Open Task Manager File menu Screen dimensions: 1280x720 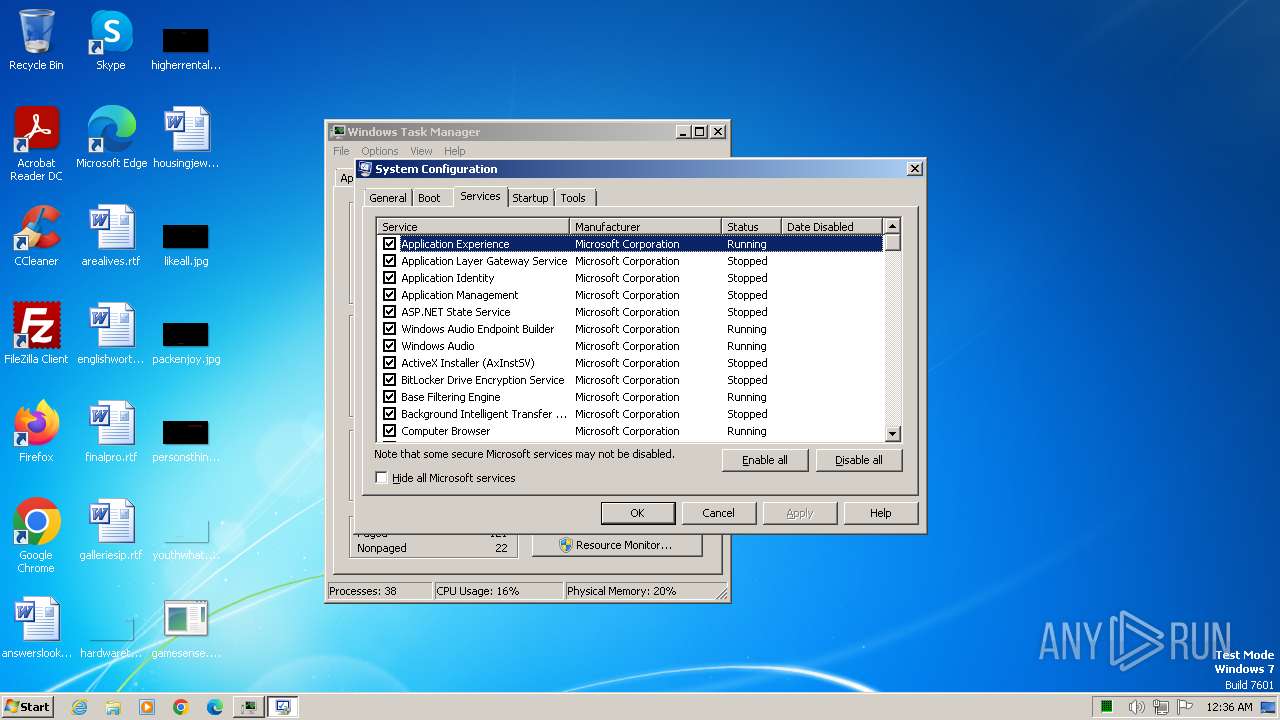pos(341,151)
